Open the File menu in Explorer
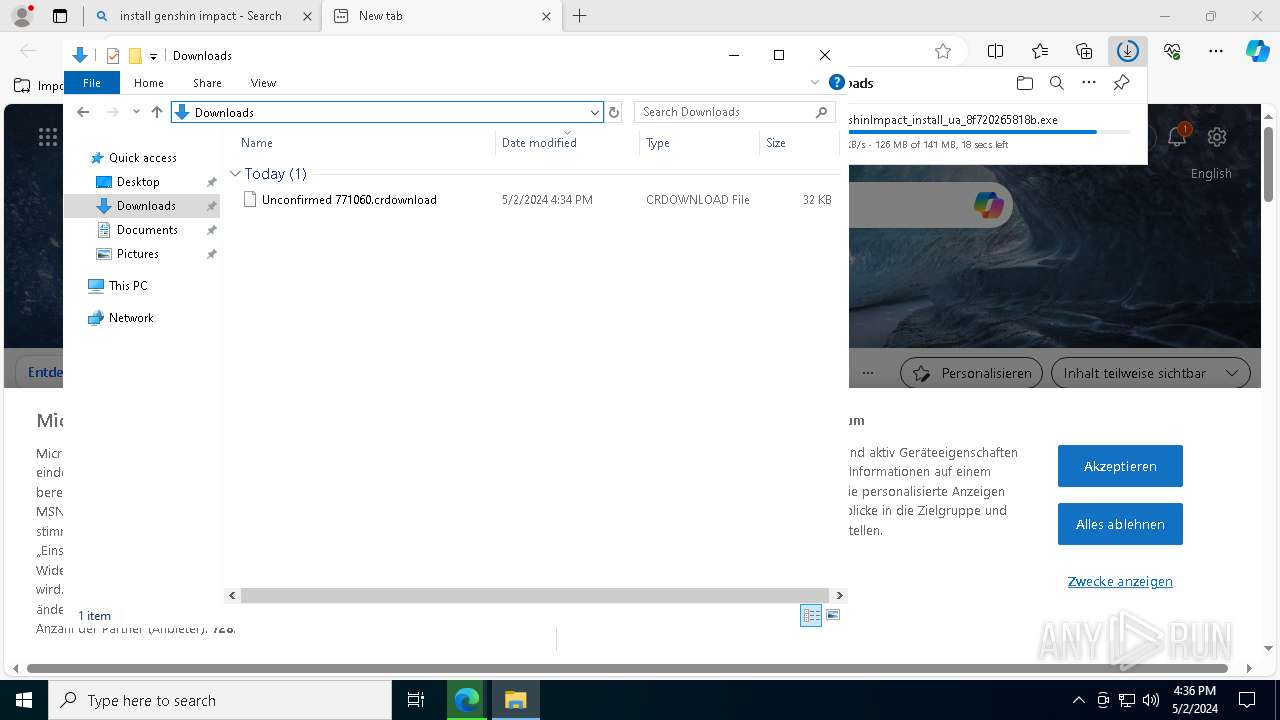 click(x=92, y=83)
